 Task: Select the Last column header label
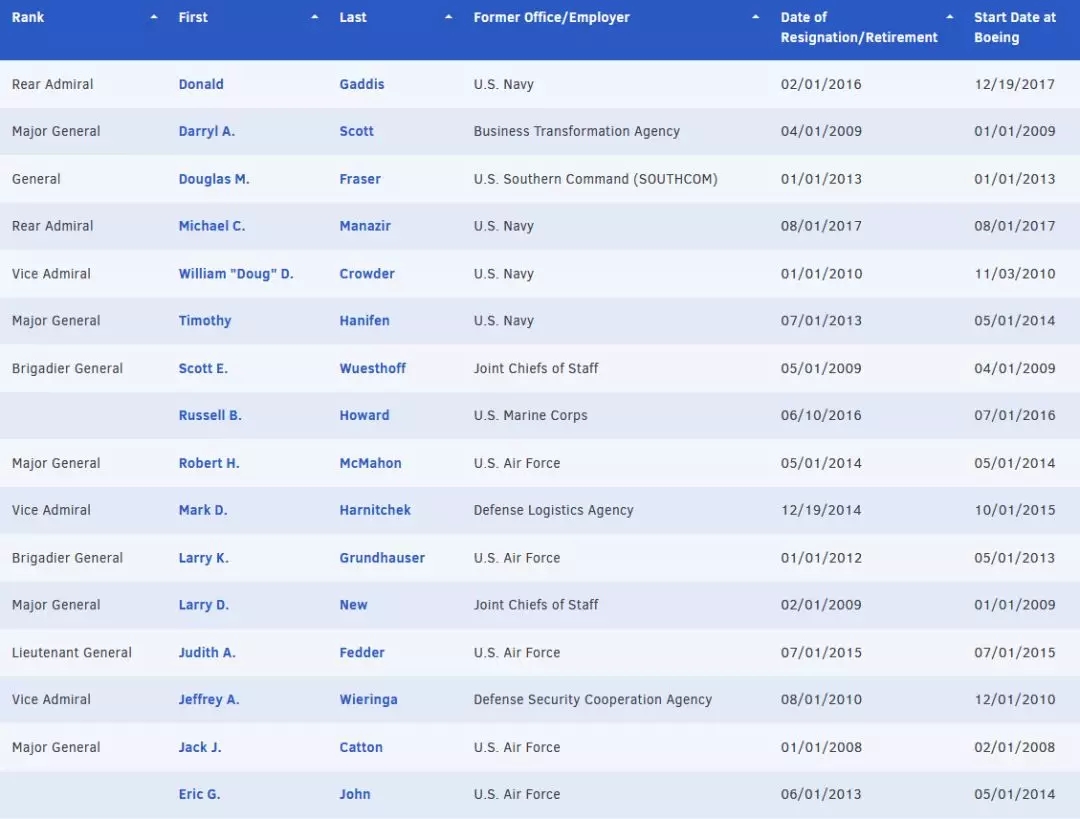click(x=353, y=17)
